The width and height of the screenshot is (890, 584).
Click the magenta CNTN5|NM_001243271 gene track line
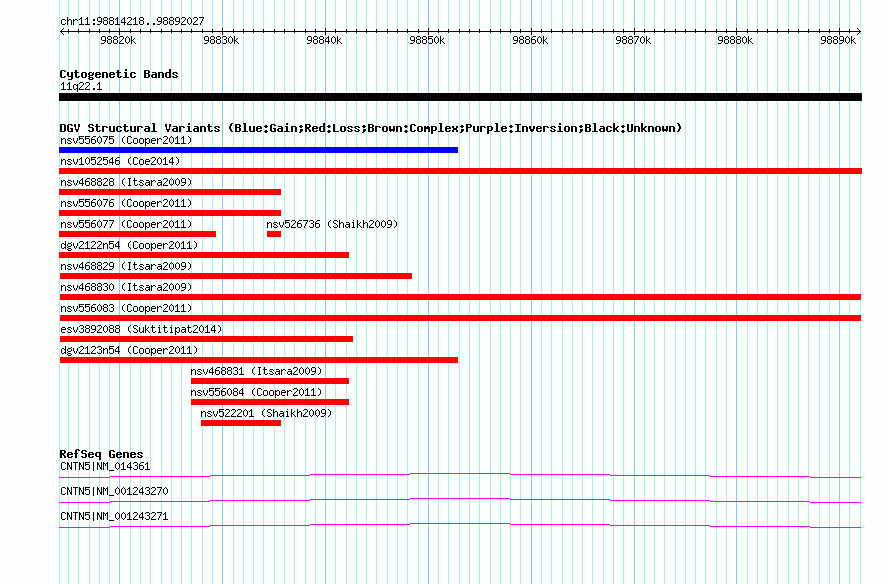(460, 526)
